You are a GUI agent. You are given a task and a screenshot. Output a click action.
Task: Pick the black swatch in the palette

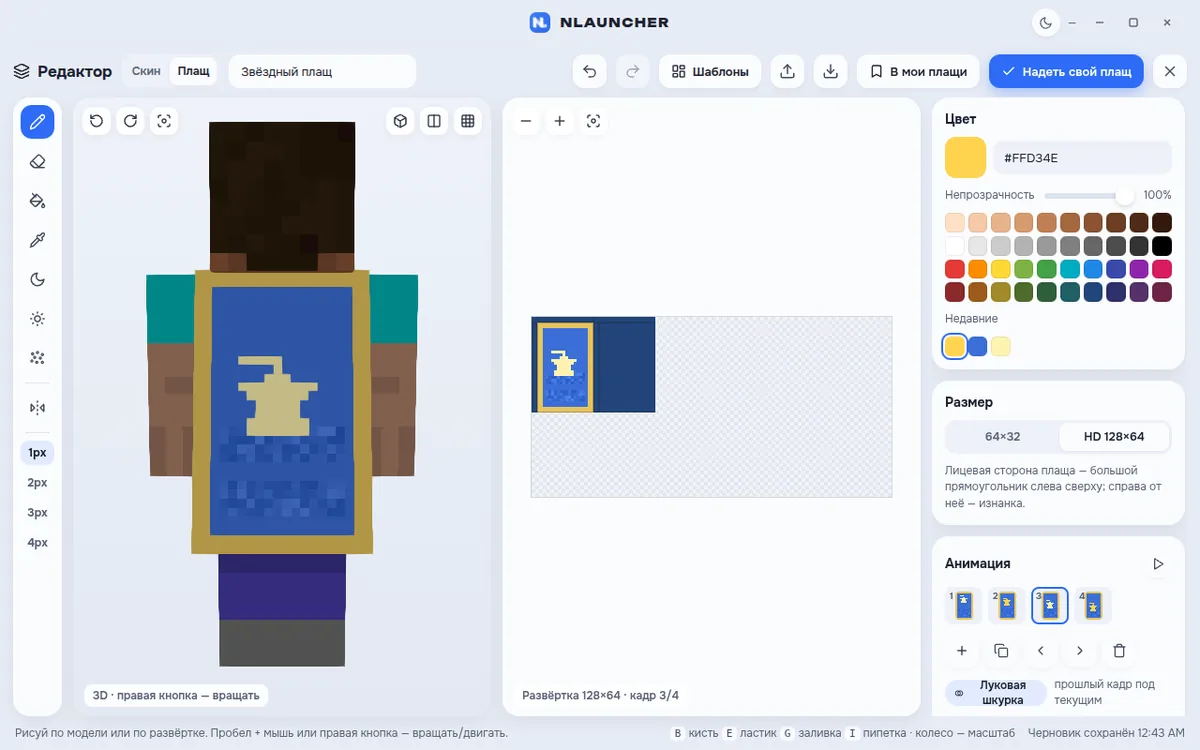pyautogui.click(x=1162, y=246)
